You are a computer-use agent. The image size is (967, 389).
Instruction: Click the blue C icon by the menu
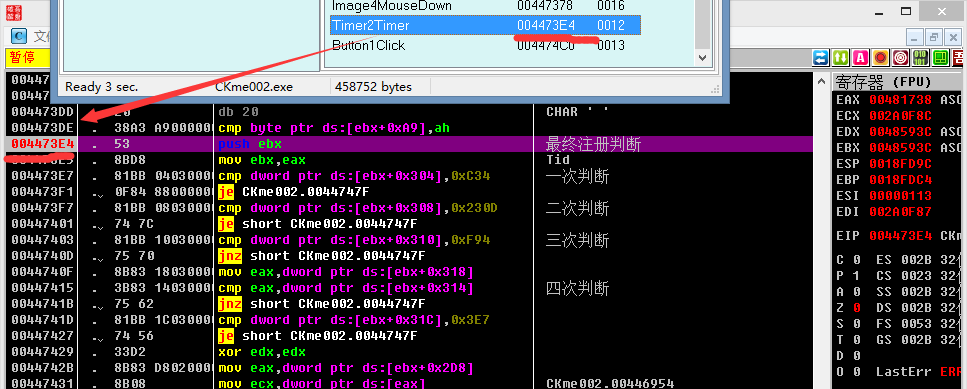tap(19, 36)
